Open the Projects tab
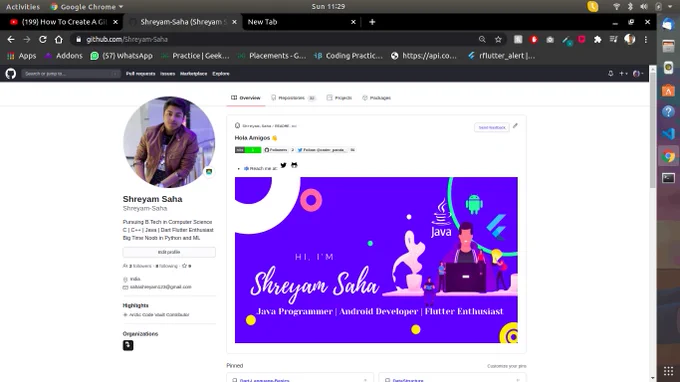The image size is (680, 382). 339,98
